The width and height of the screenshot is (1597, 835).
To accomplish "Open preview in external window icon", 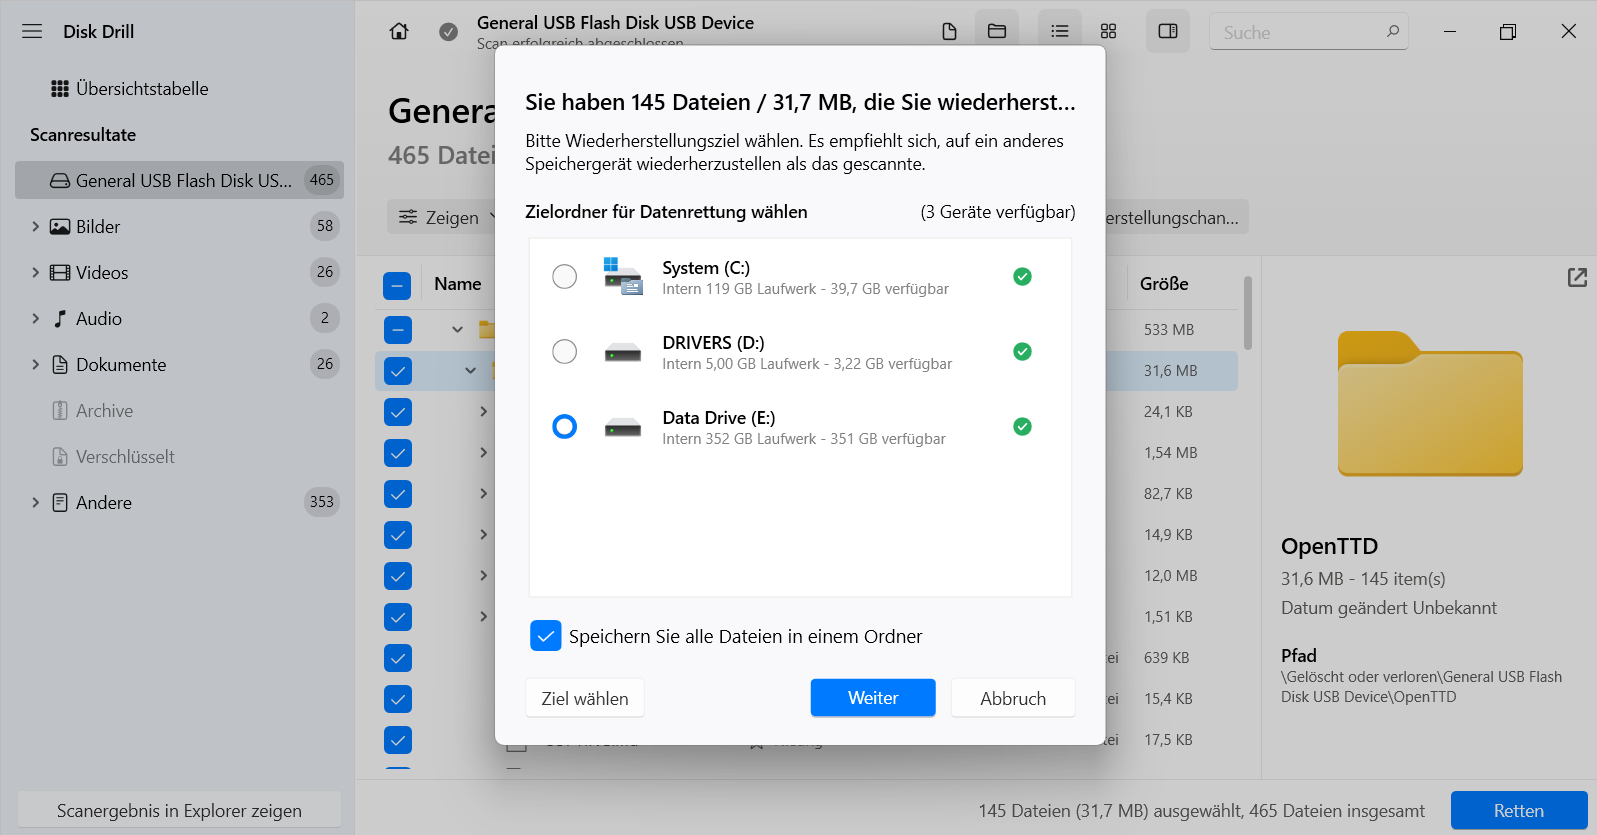I will (1577, 277).
